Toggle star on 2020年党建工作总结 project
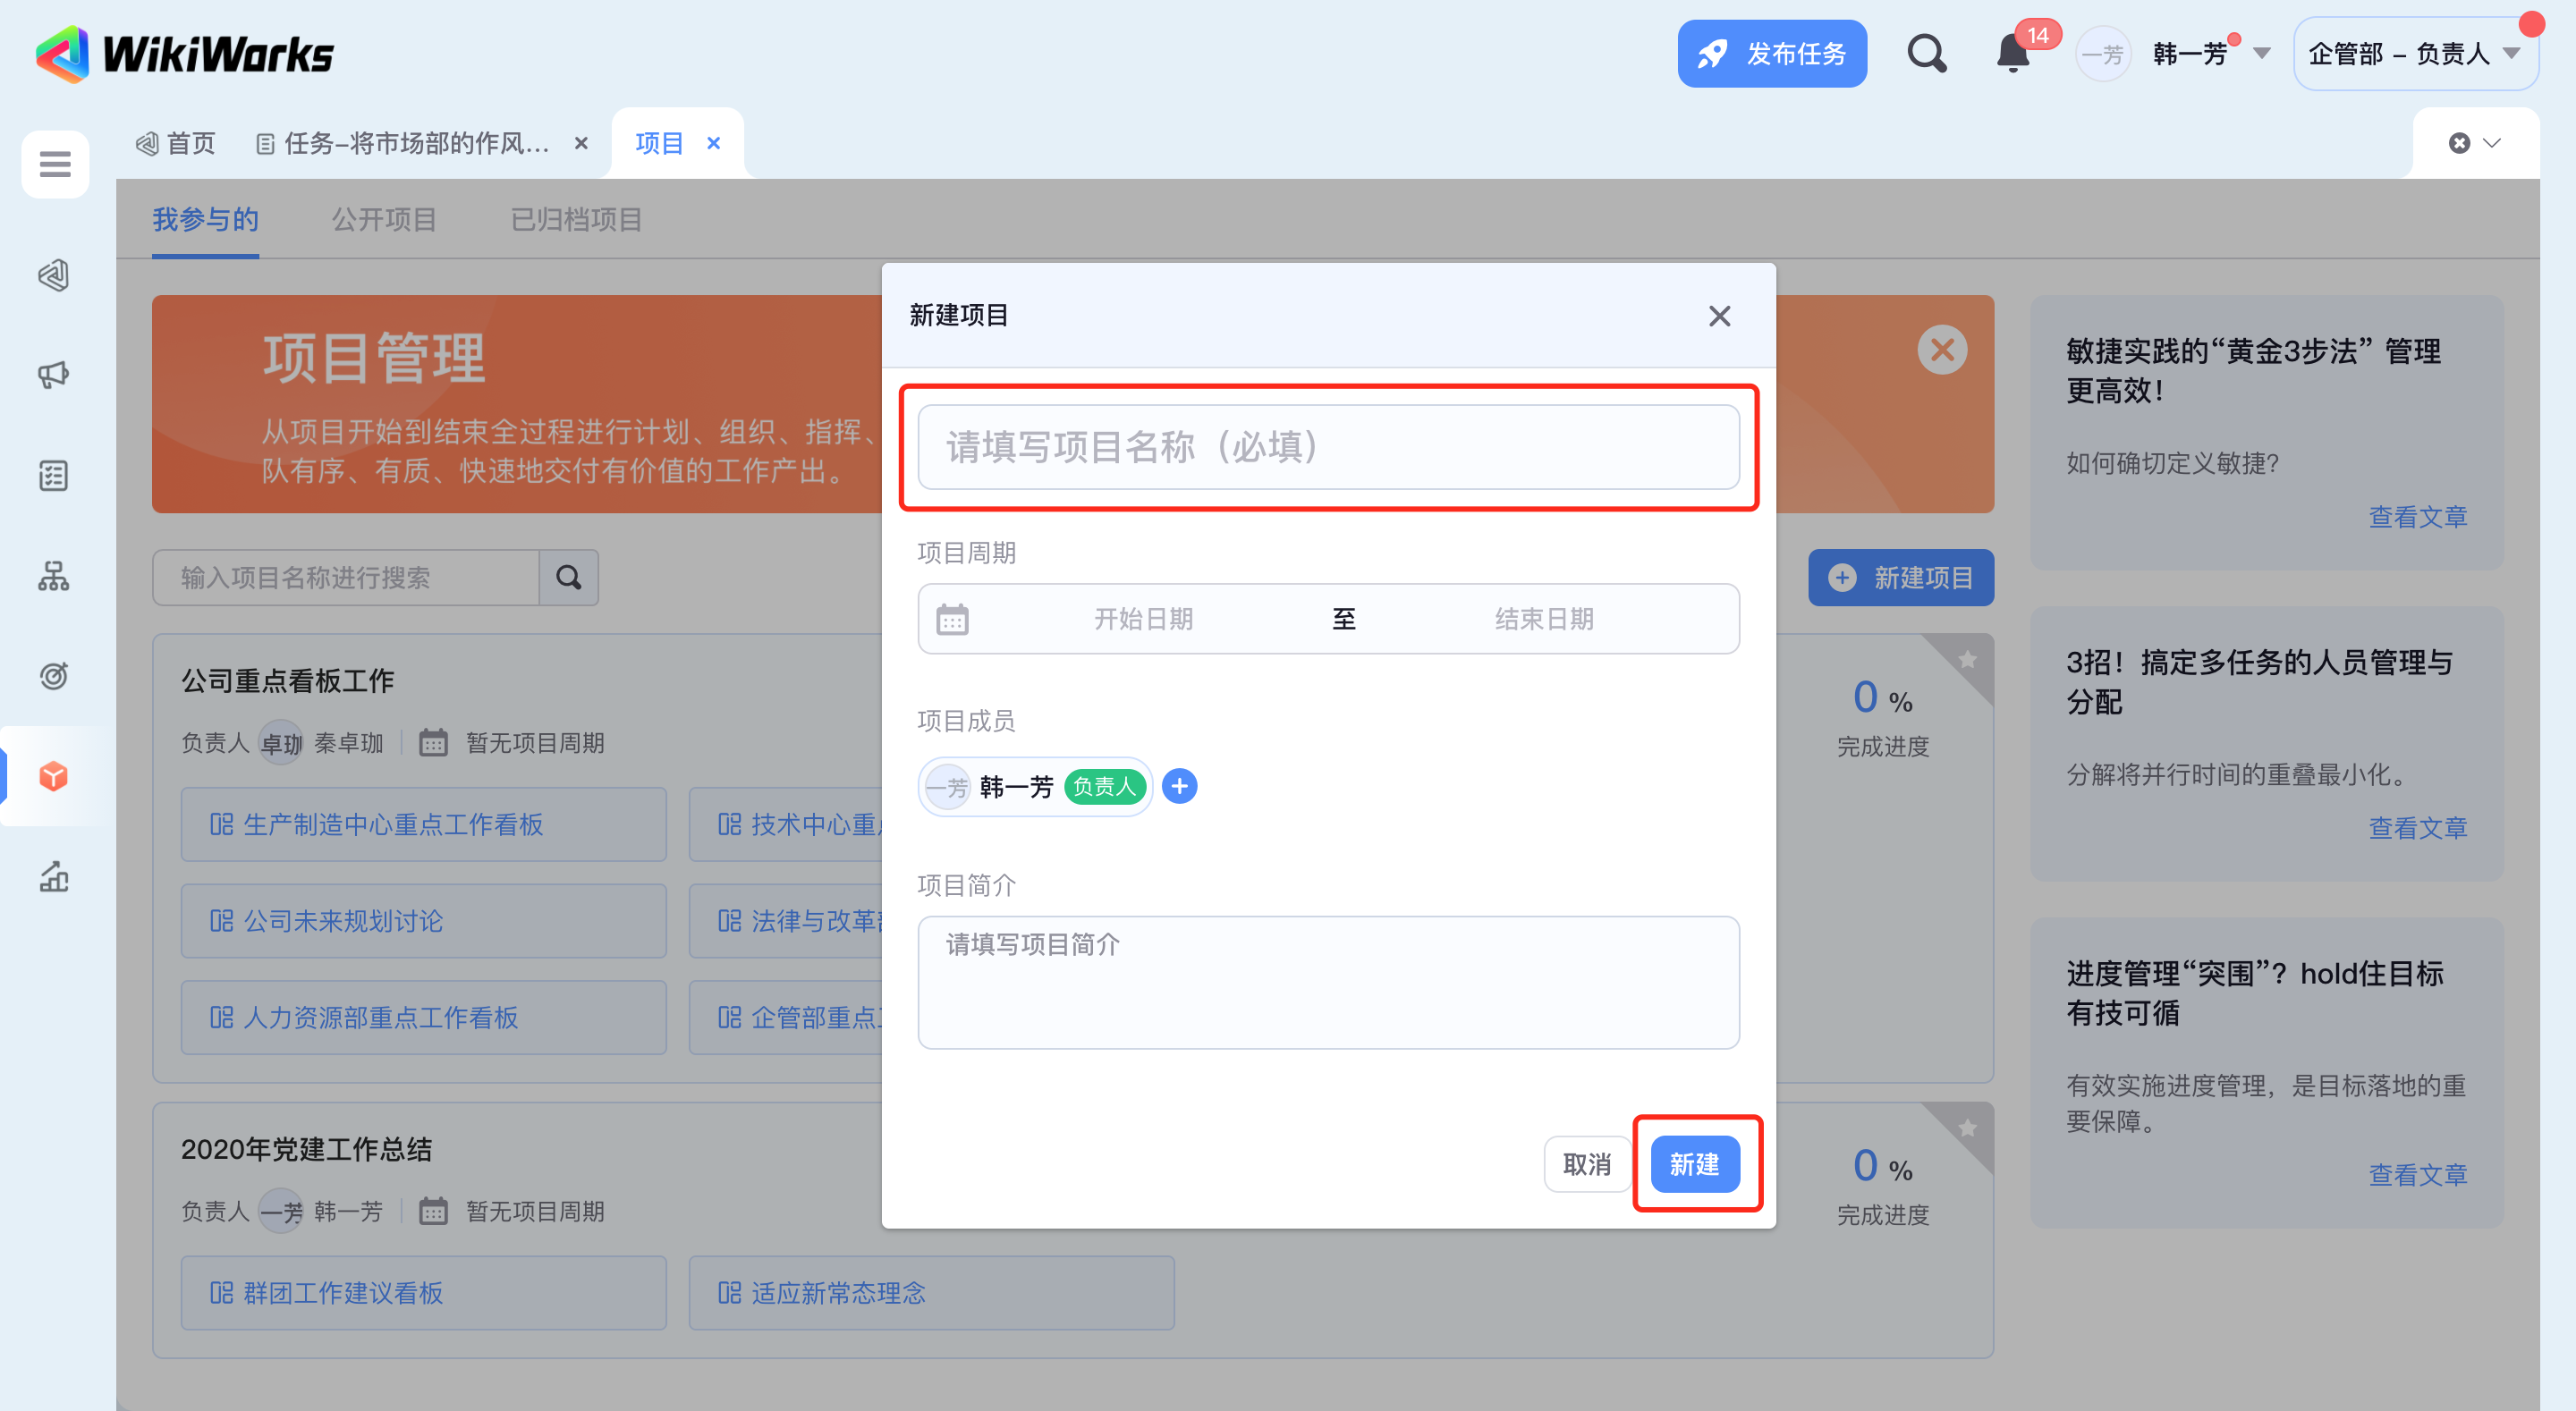Screen dimensions: 2576x1411 pyautogui.click(x=1967, y=1129)
